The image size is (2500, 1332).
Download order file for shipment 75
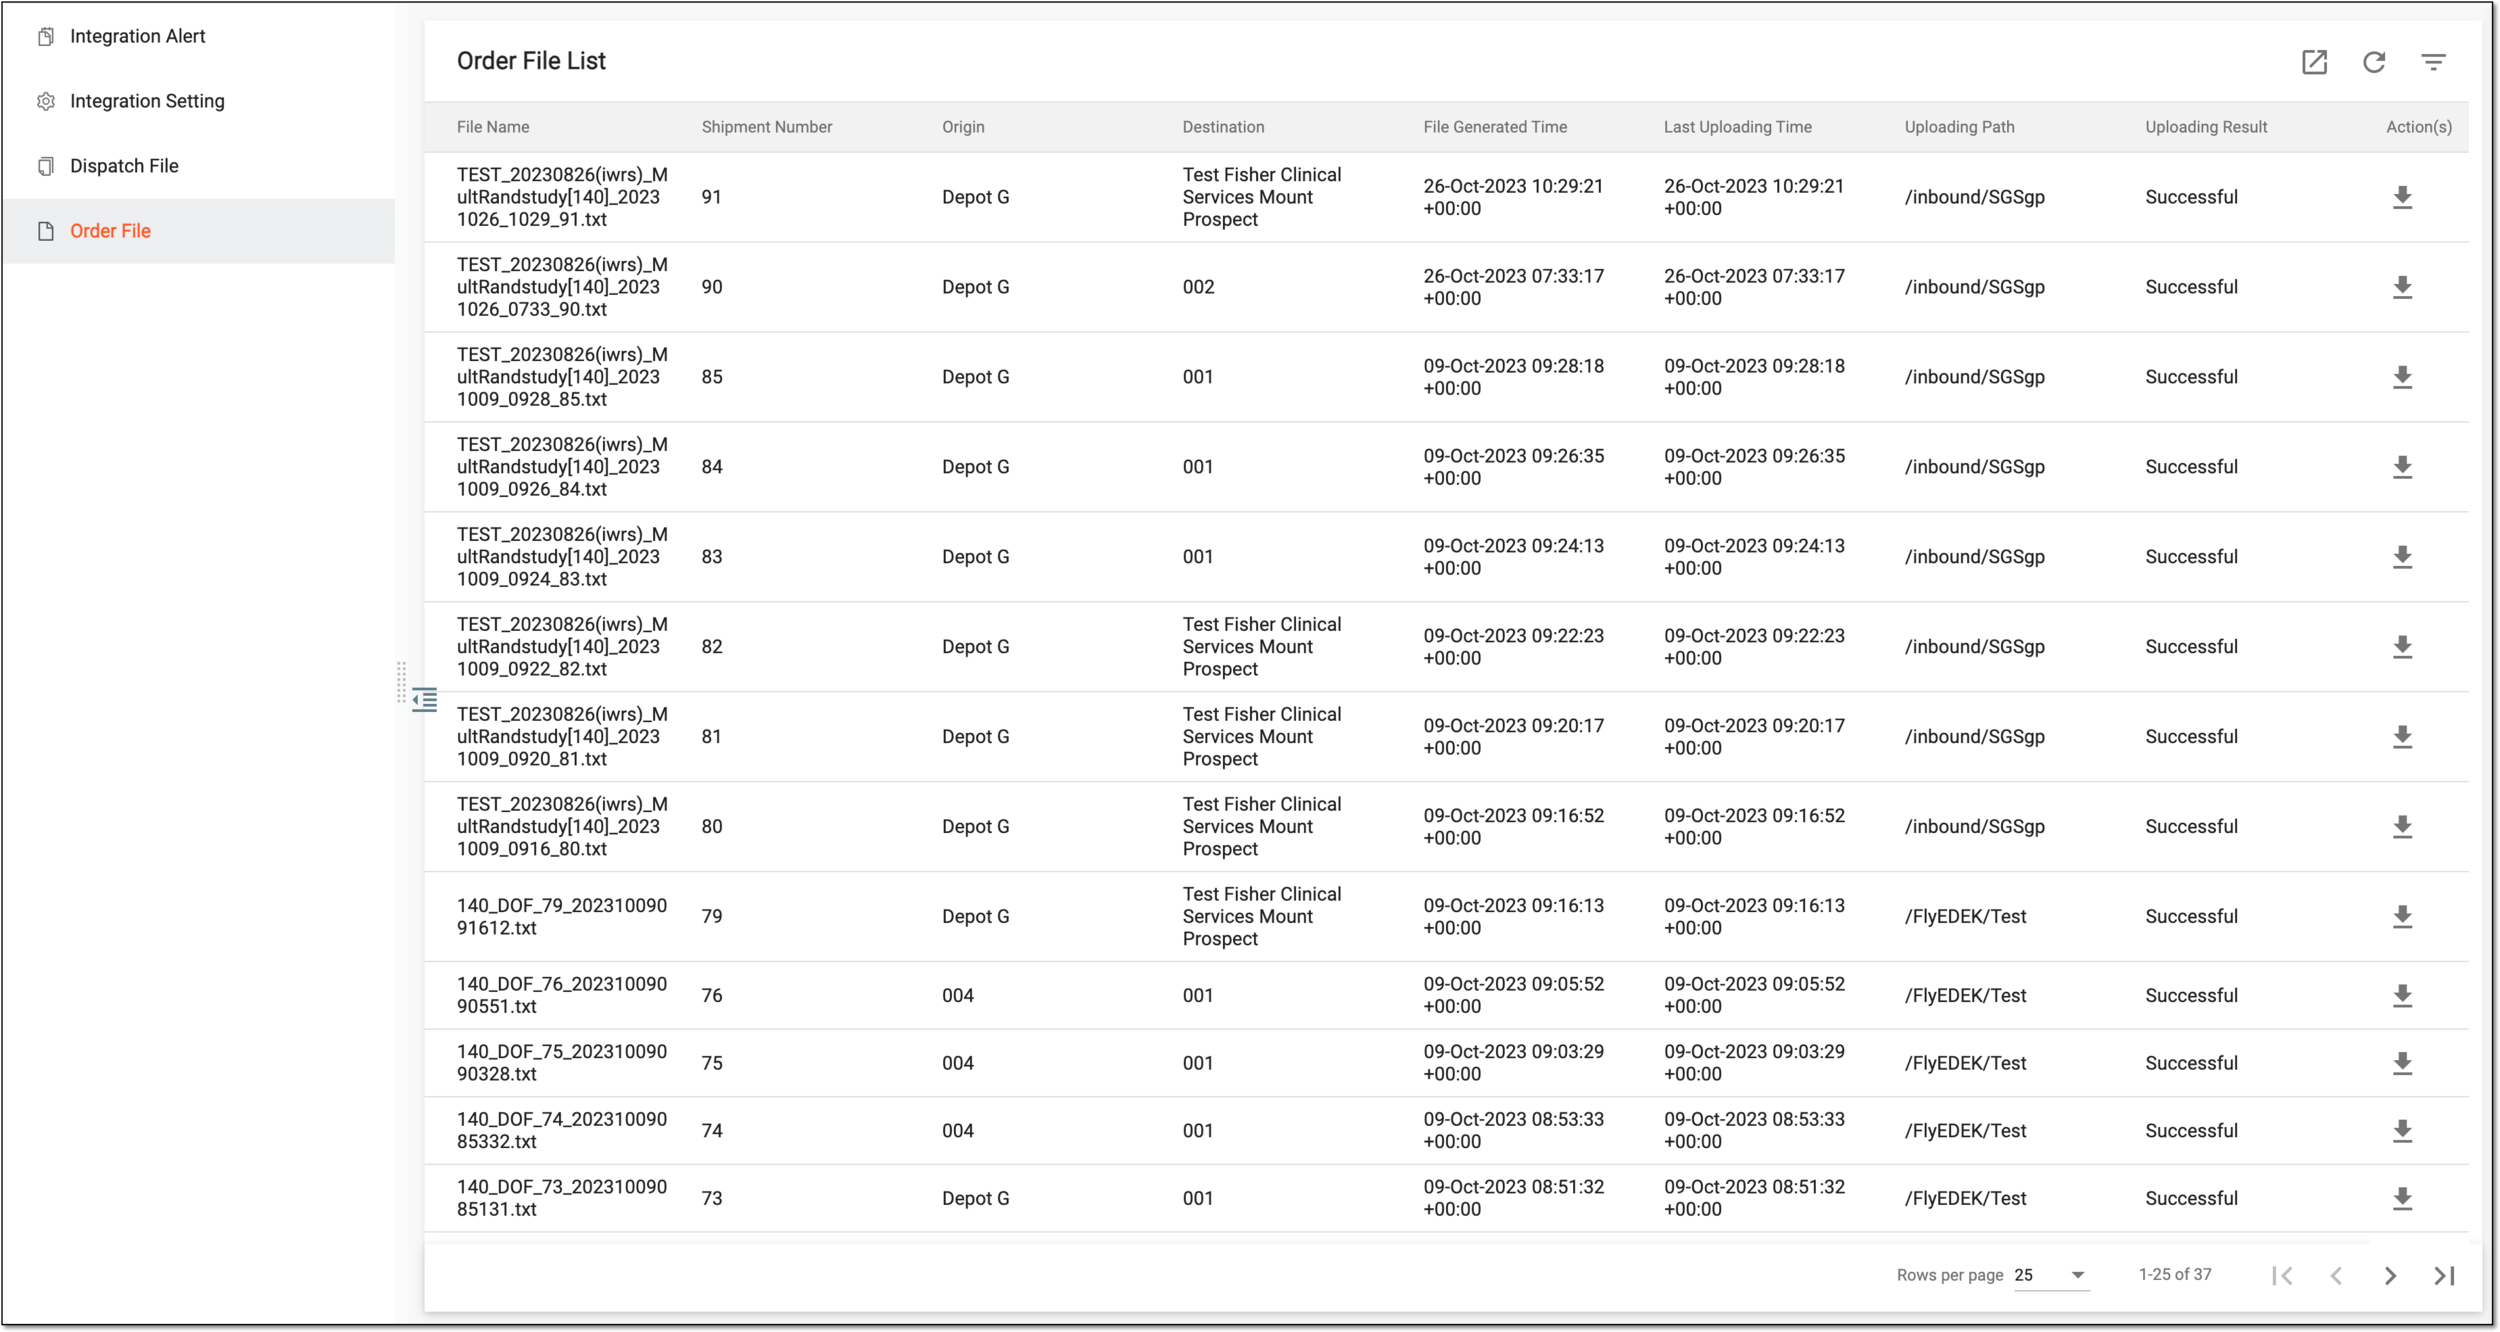(x=2402, y=1063)
